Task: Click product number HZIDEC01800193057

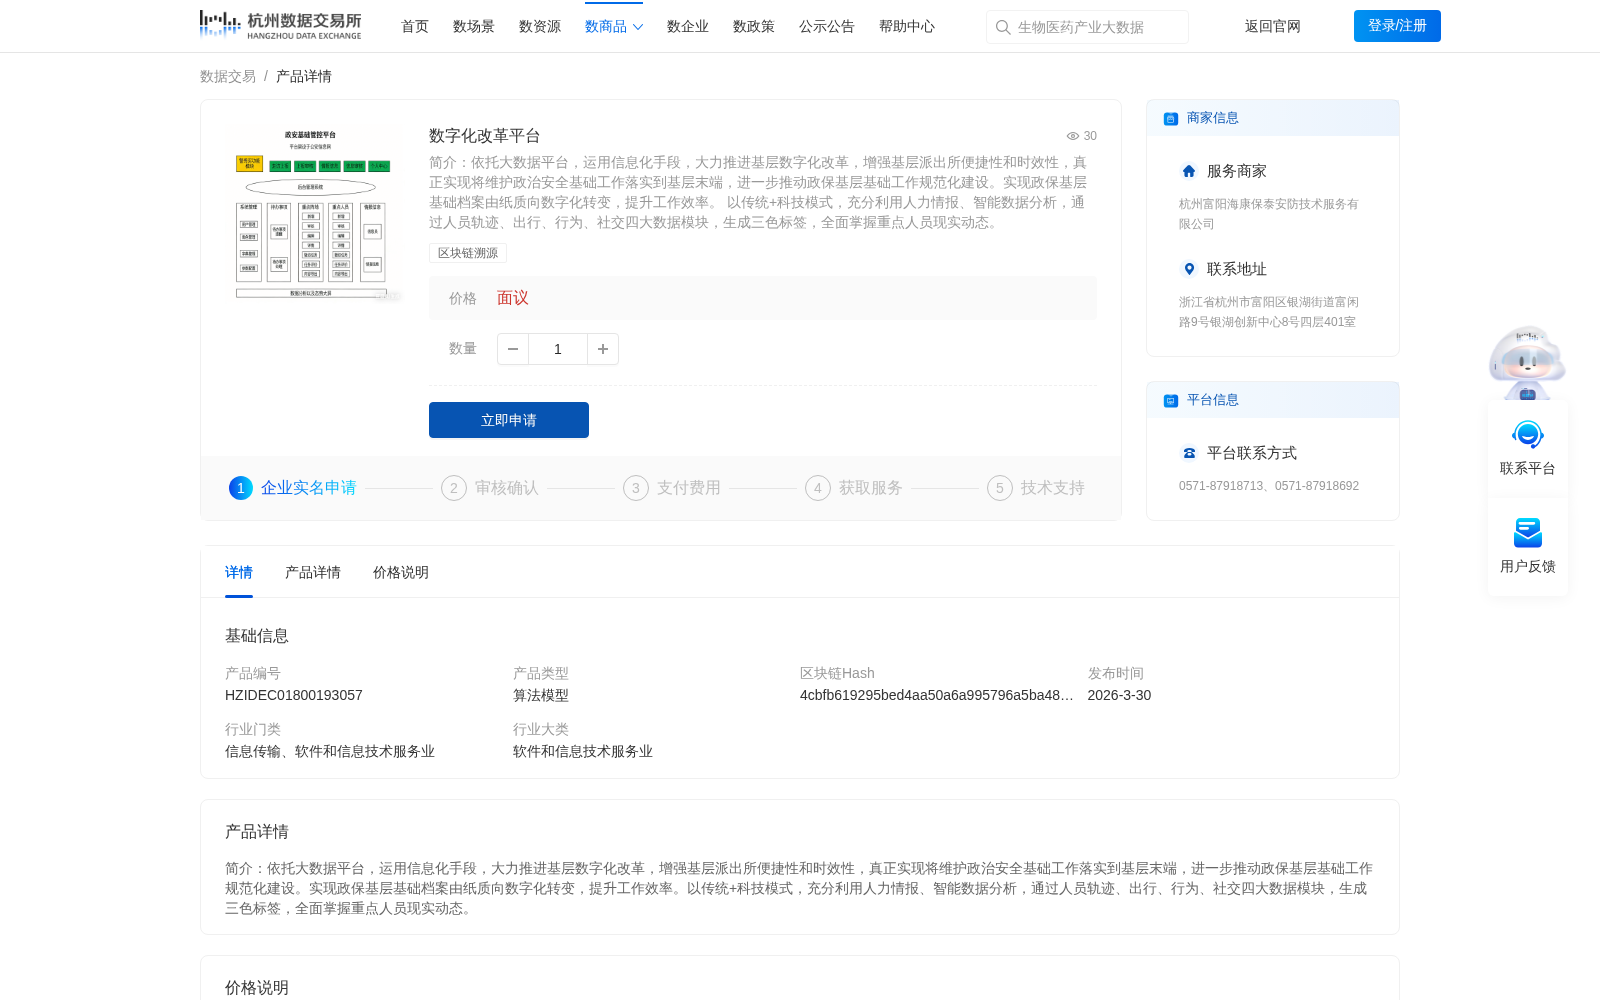Action: point(294,695)
